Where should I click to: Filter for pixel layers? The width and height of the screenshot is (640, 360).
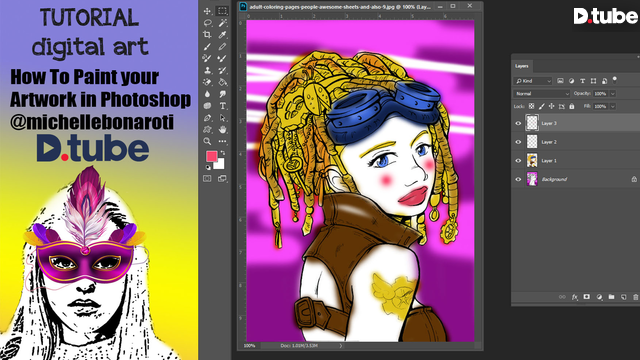point(560,81)
